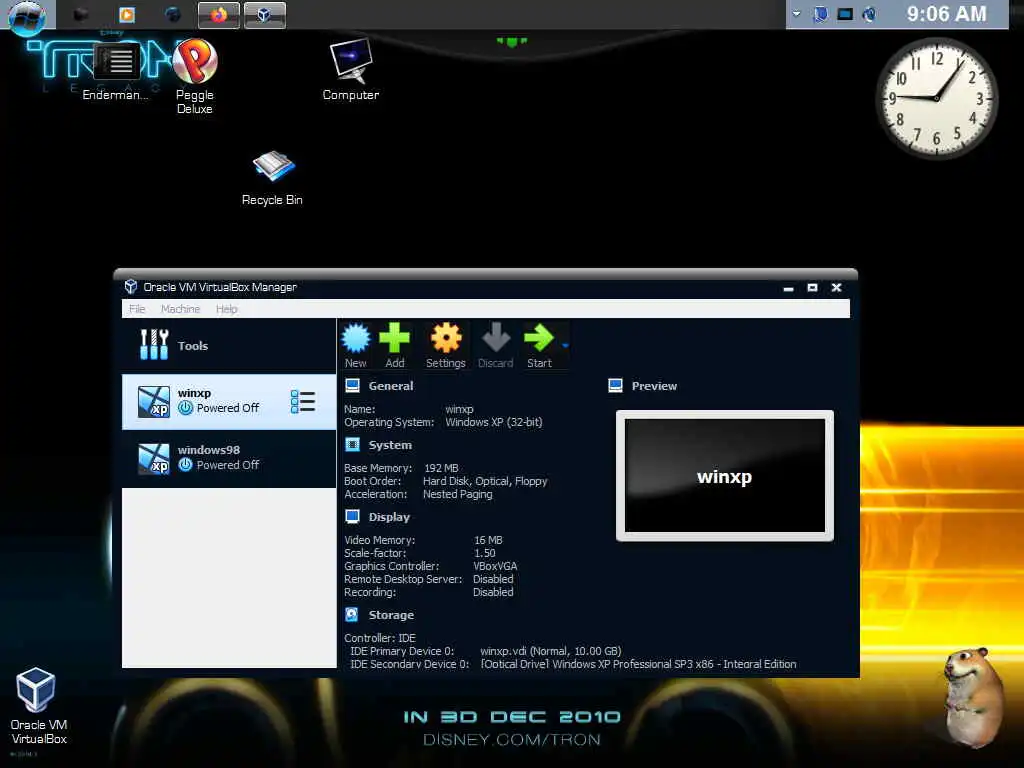Image resolution: width=1024 pixels, height=768 pixels.
Task: Click the VirtualBox icon in the title bar
Action: click(131, 287)
